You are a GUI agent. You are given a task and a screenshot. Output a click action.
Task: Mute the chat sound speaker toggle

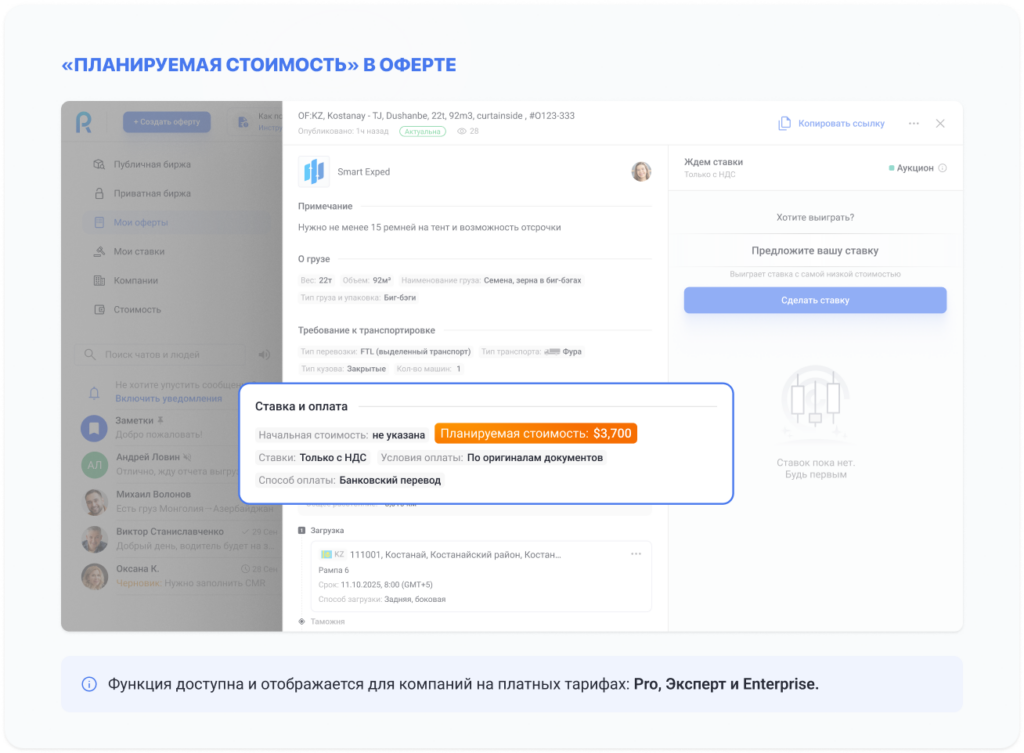click(263, 356)
